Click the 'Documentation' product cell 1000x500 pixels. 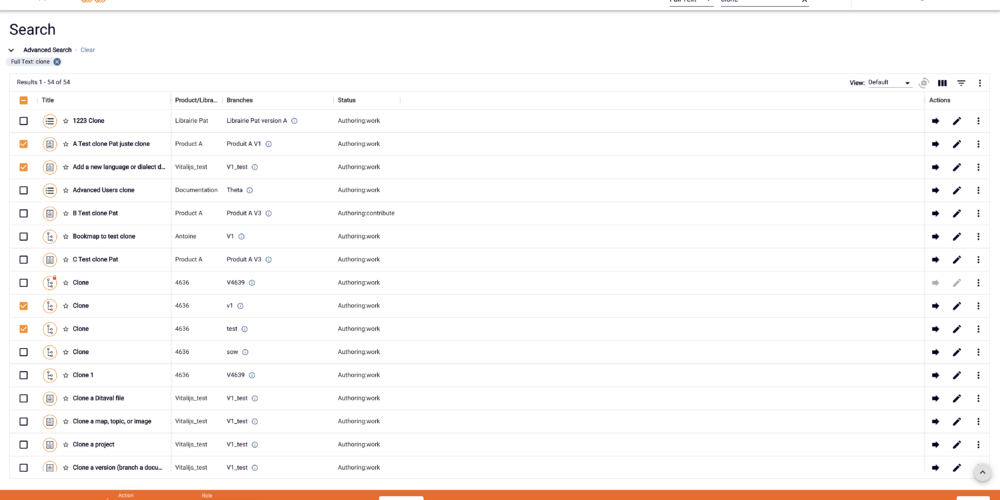(x=196, y=190)
